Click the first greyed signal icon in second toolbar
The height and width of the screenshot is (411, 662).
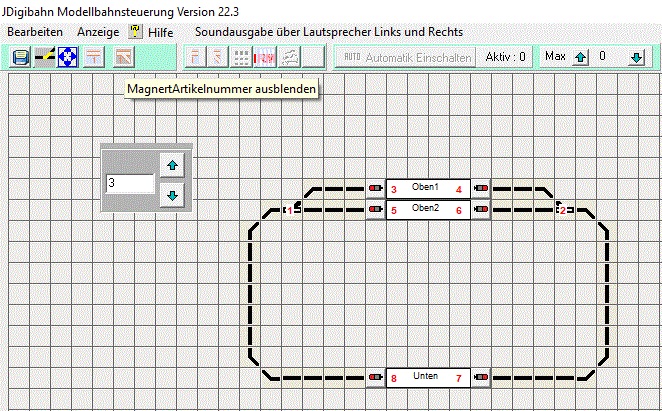[195, 57]
